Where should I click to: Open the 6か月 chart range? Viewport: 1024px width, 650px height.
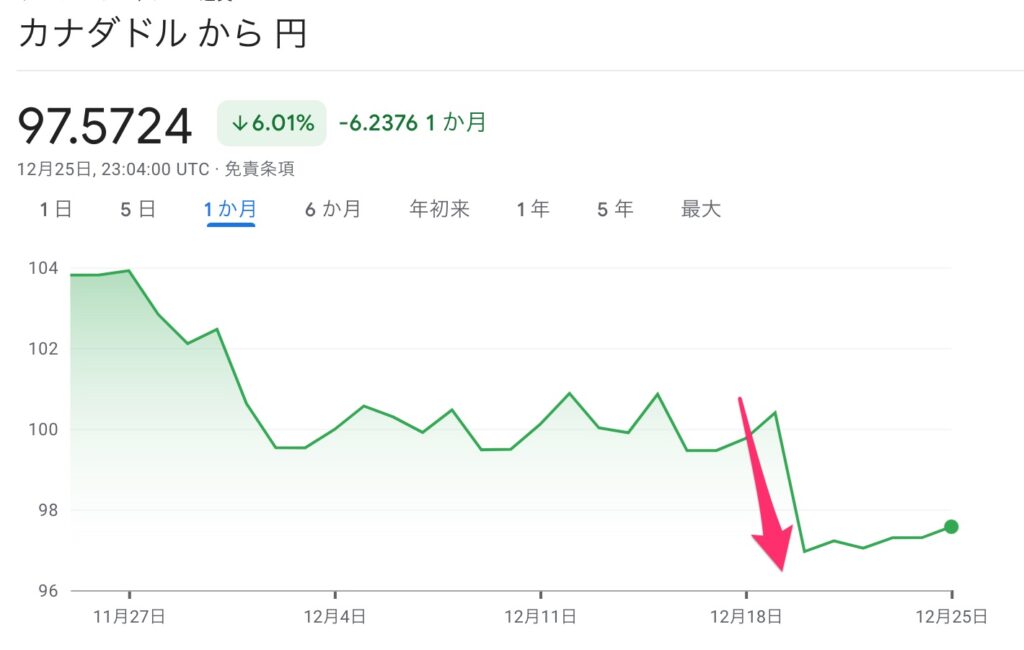pos(333,209)
